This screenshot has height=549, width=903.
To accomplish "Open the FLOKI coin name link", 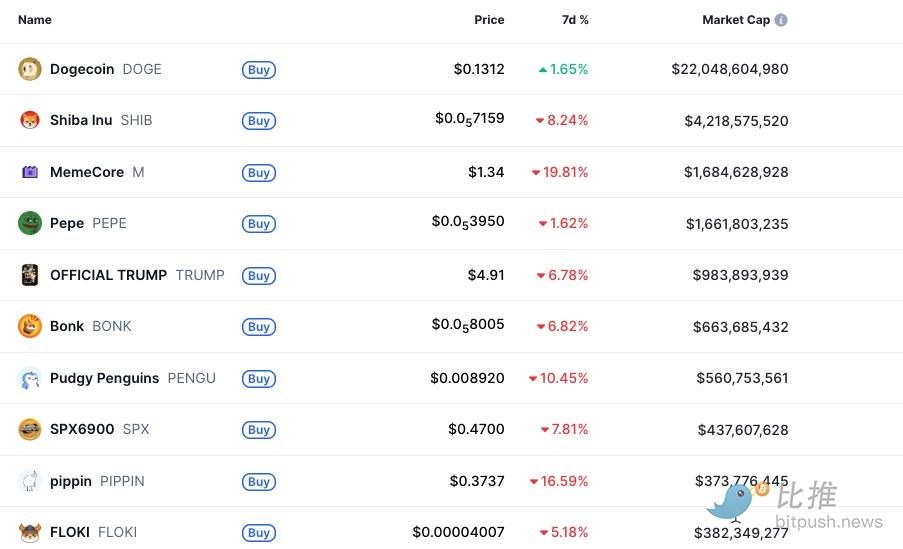I will pos(70,532).
